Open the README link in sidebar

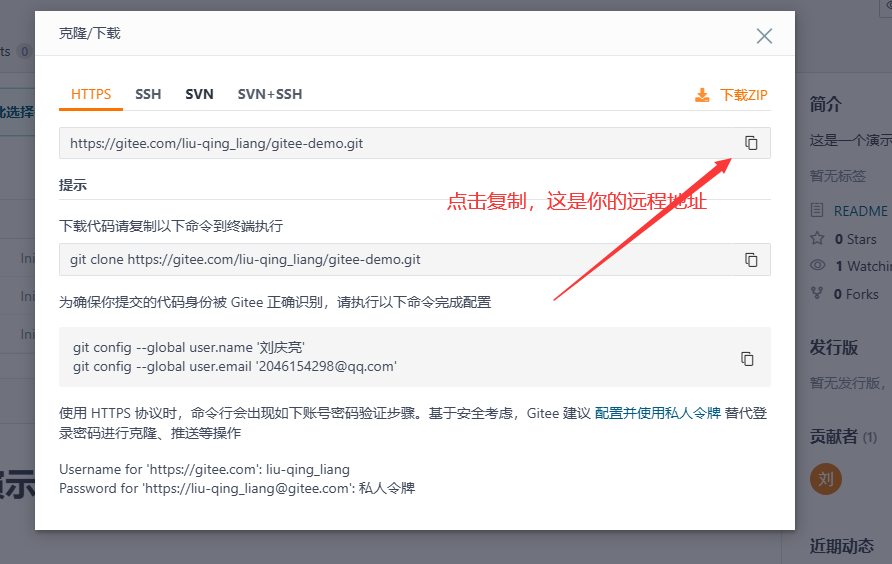860,211
